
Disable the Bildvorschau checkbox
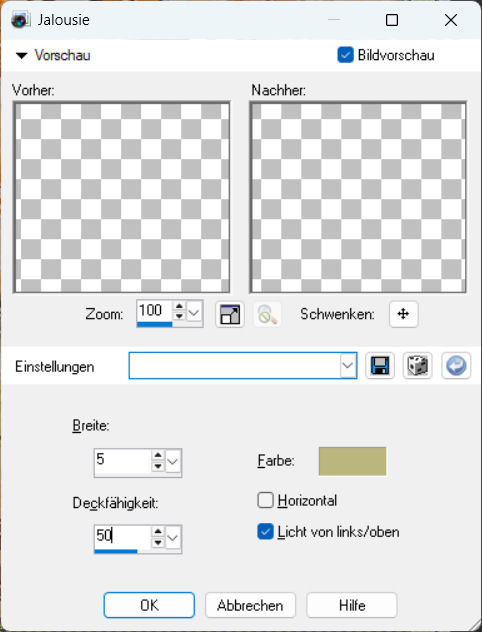[345, 55]
